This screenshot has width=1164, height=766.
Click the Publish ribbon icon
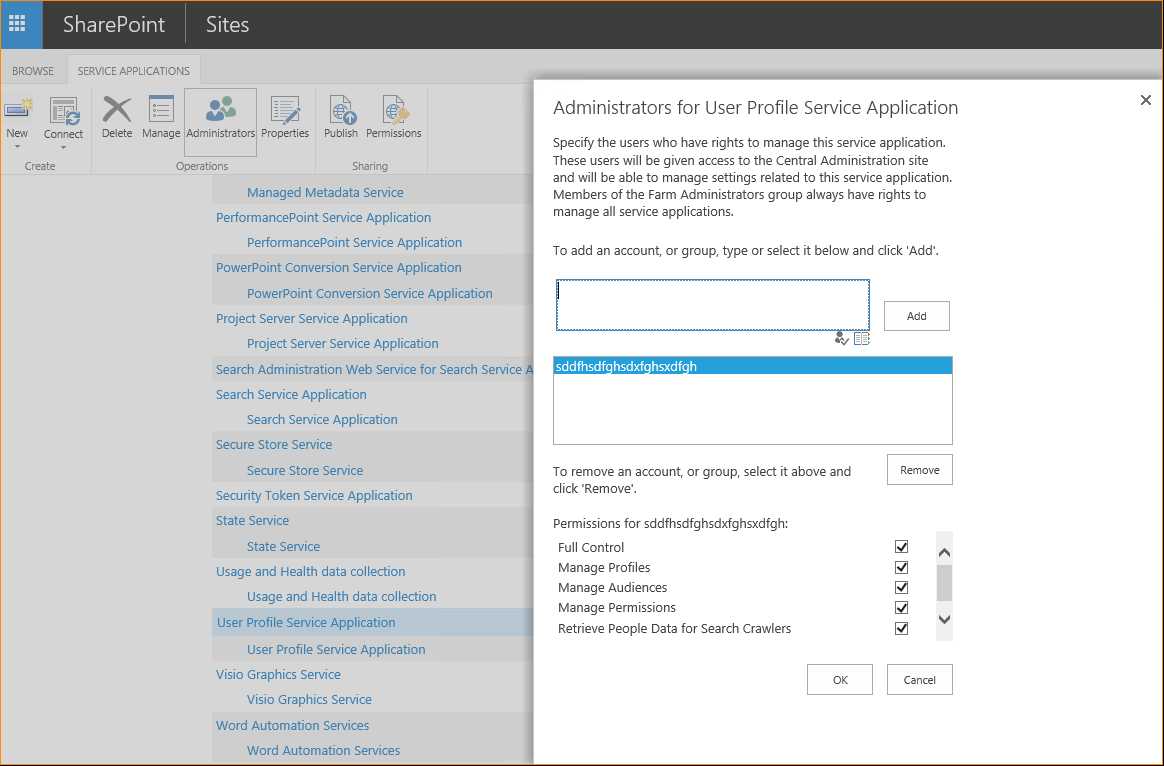tap(341, 110)
